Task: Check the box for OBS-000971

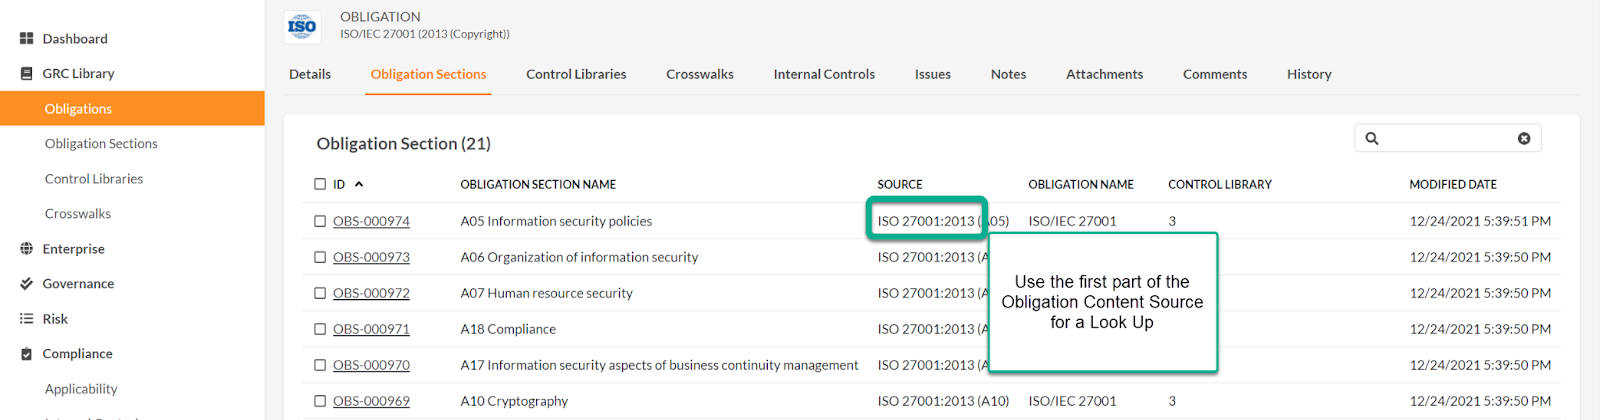Action: point(320,329)
